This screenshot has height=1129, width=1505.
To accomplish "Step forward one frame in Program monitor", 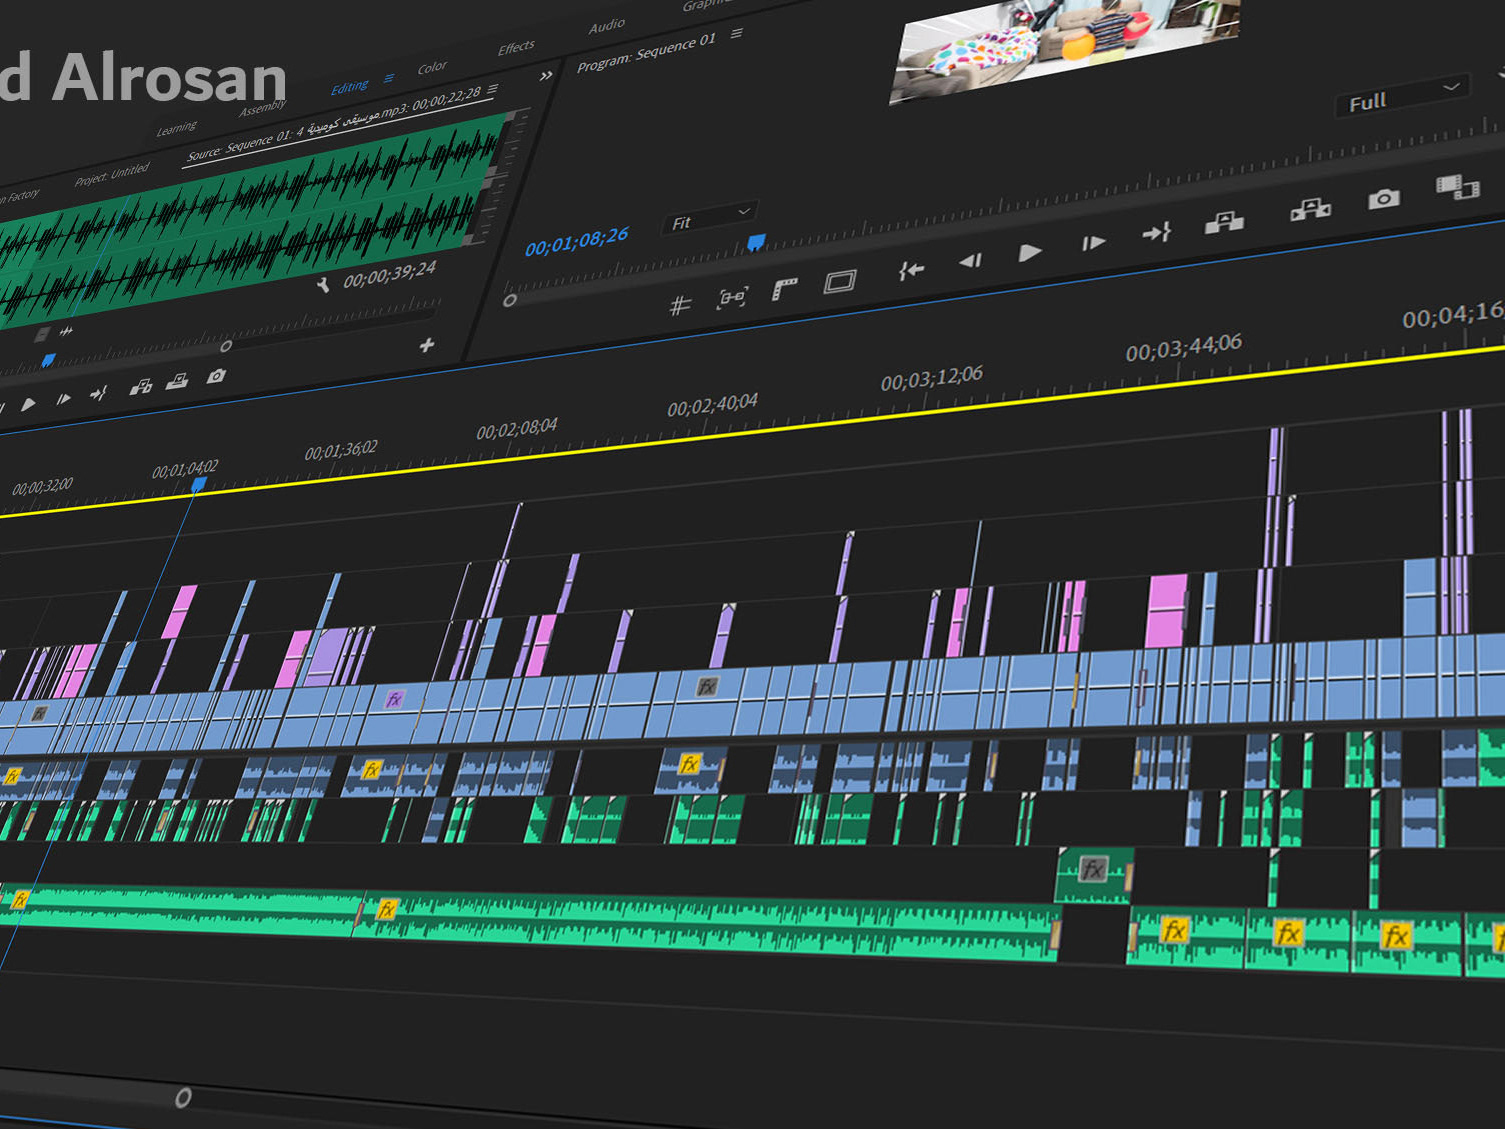I will pos(1093,243).
